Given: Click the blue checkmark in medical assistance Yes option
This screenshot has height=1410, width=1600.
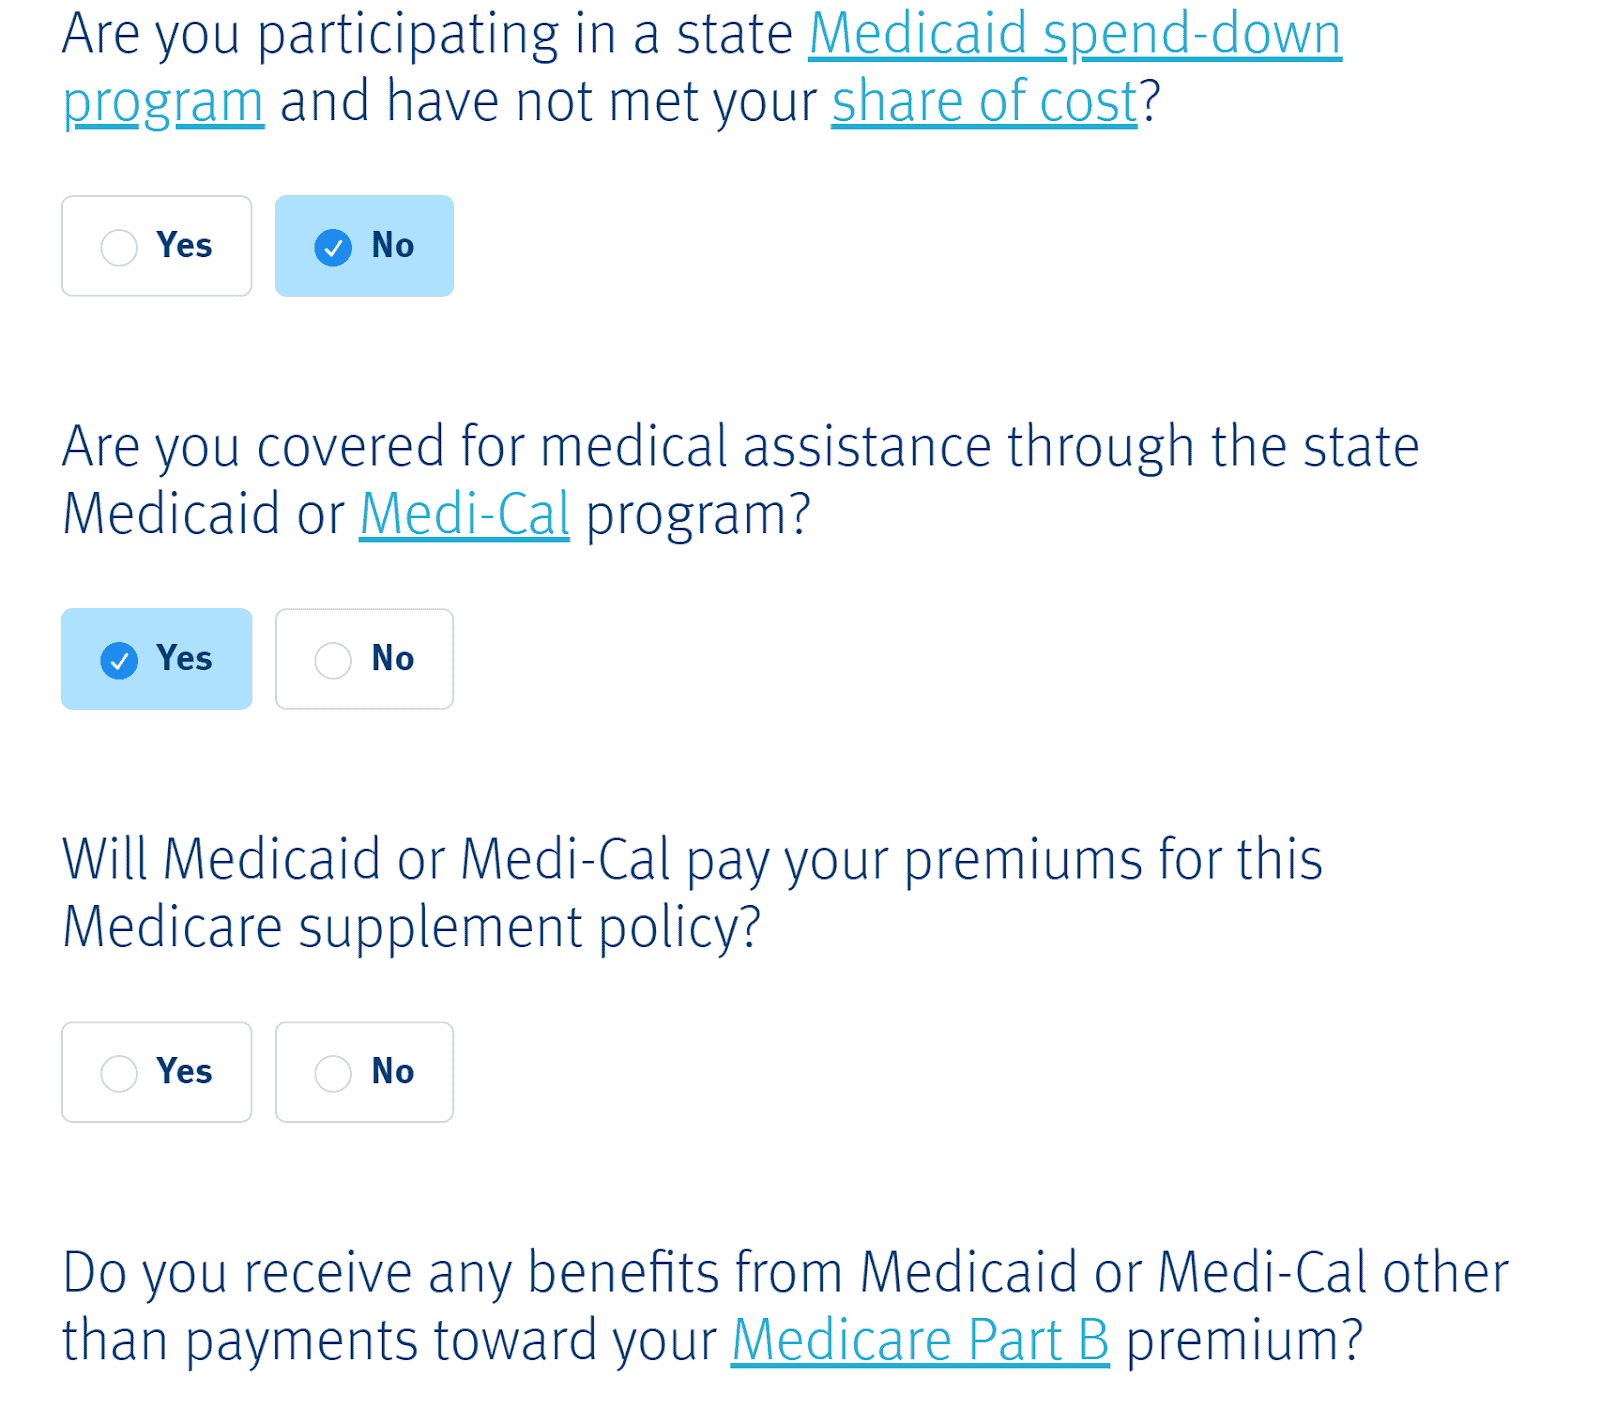Looking at the screenshot, I should click(x=119, y=660).
